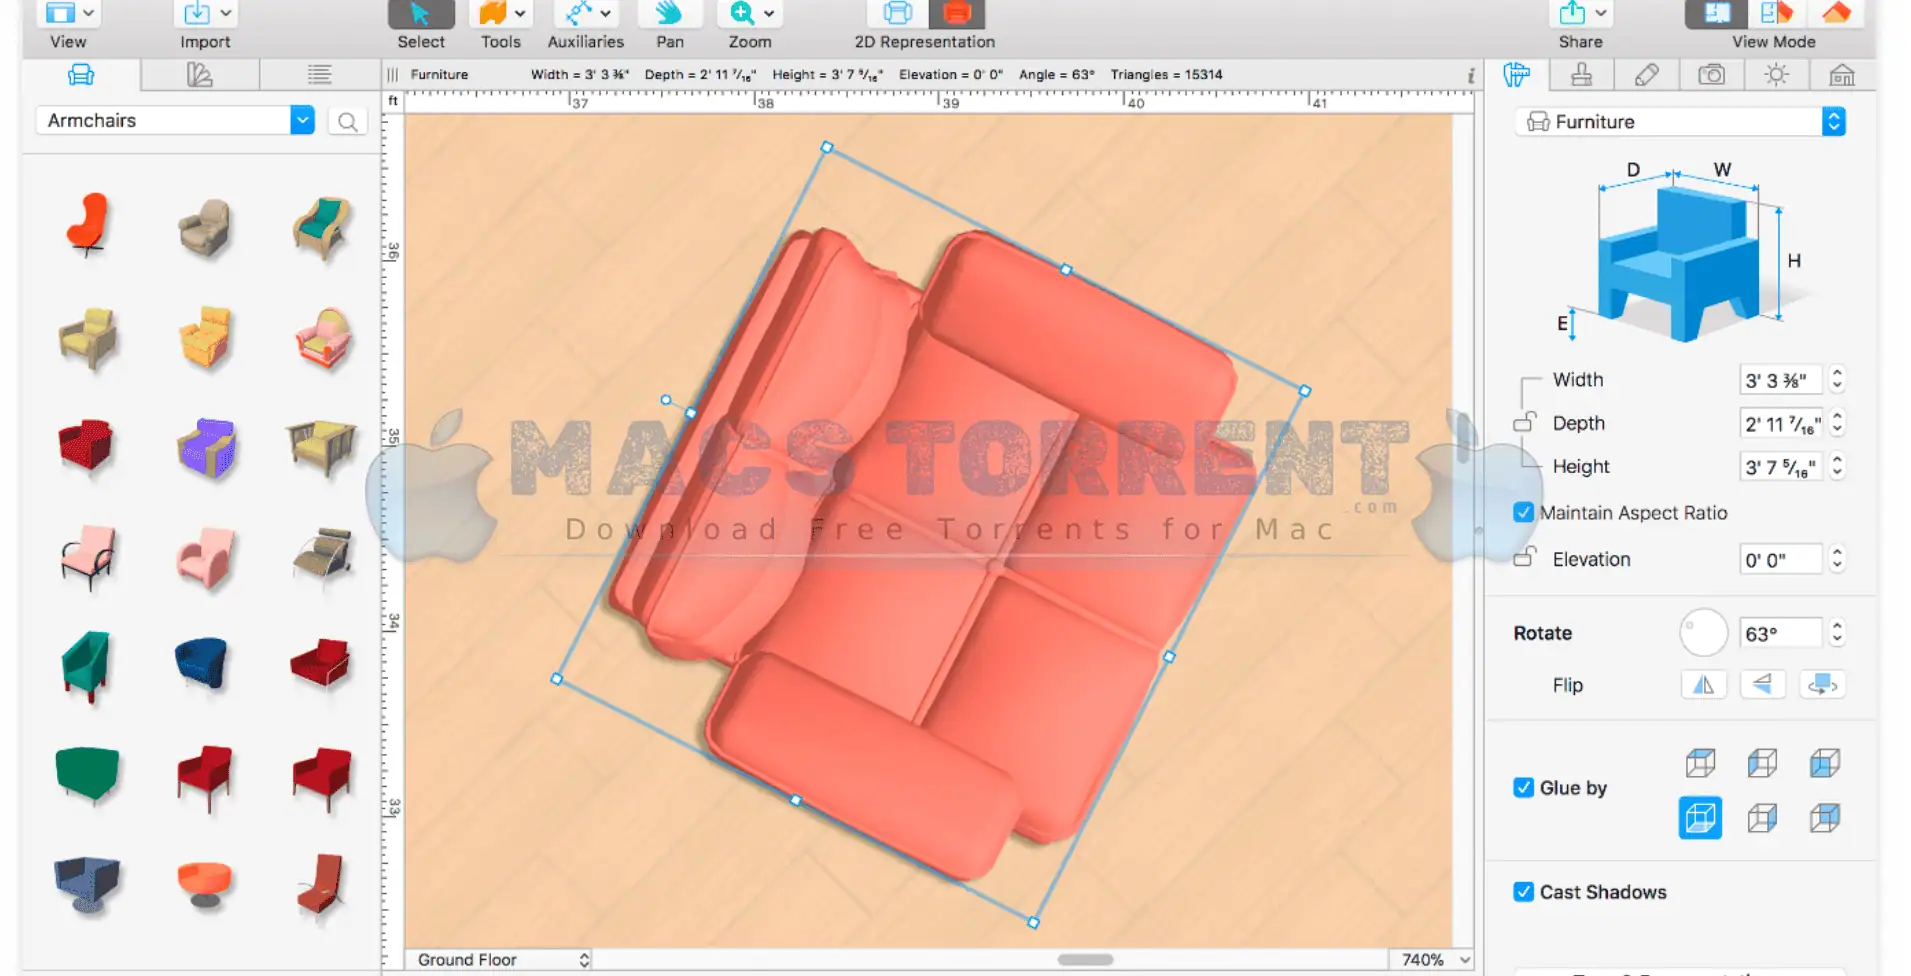The width and height of the screenshot is (1911, 976).
Task: Activate the Pan hand tool
Action: coord(669,14)
